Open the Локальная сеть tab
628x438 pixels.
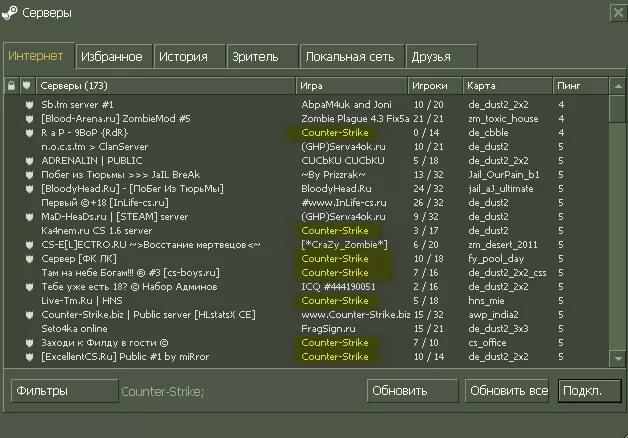pos(352,57)
